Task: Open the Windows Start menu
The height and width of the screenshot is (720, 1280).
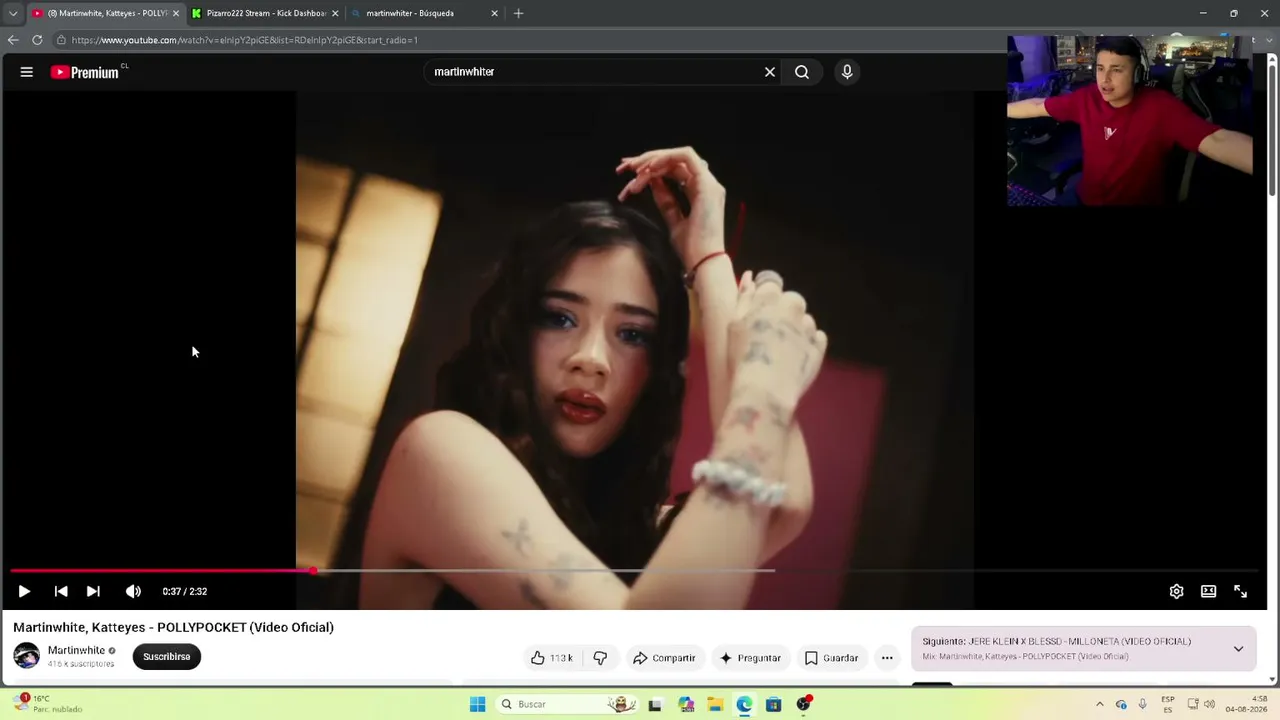Action: coord(478,704)
